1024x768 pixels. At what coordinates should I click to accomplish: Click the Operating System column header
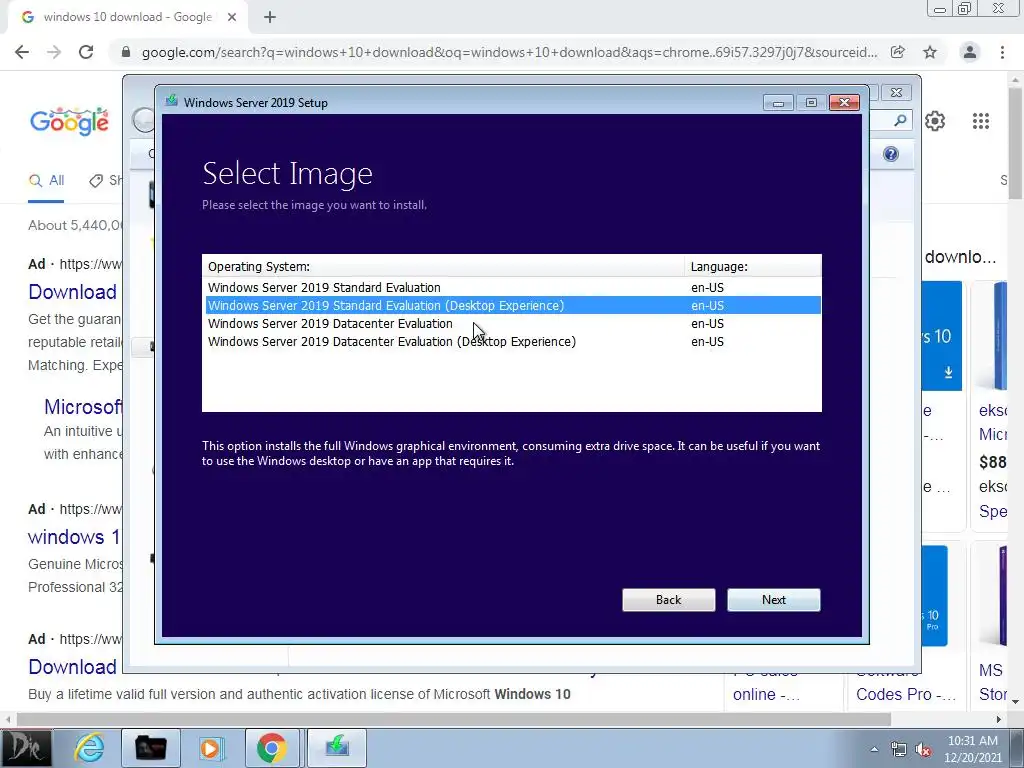[x=443, y=266]
